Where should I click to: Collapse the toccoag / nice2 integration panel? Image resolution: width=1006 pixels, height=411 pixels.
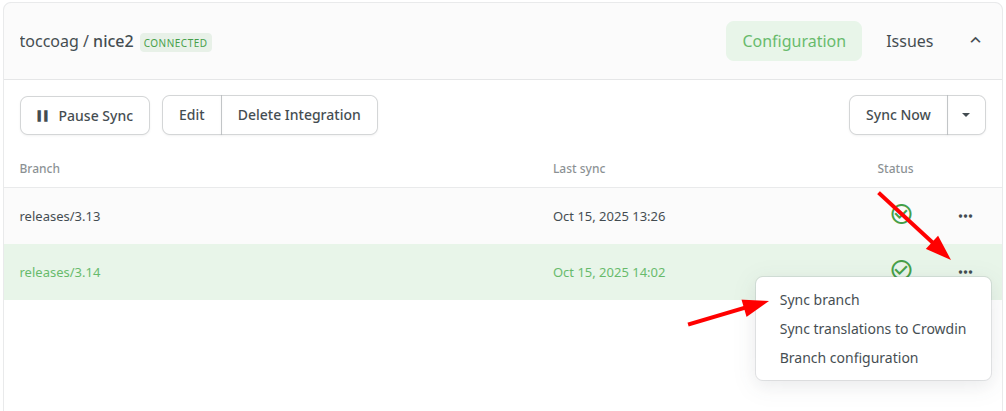click(x=975, y=41)
